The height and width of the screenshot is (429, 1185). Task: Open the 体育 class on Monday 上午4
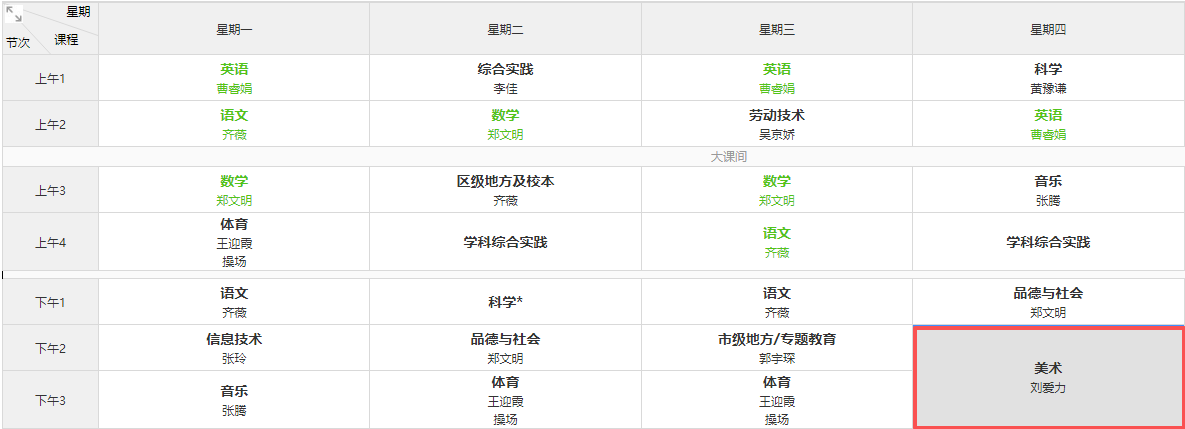pyautogui.click(x=234, y=242)
